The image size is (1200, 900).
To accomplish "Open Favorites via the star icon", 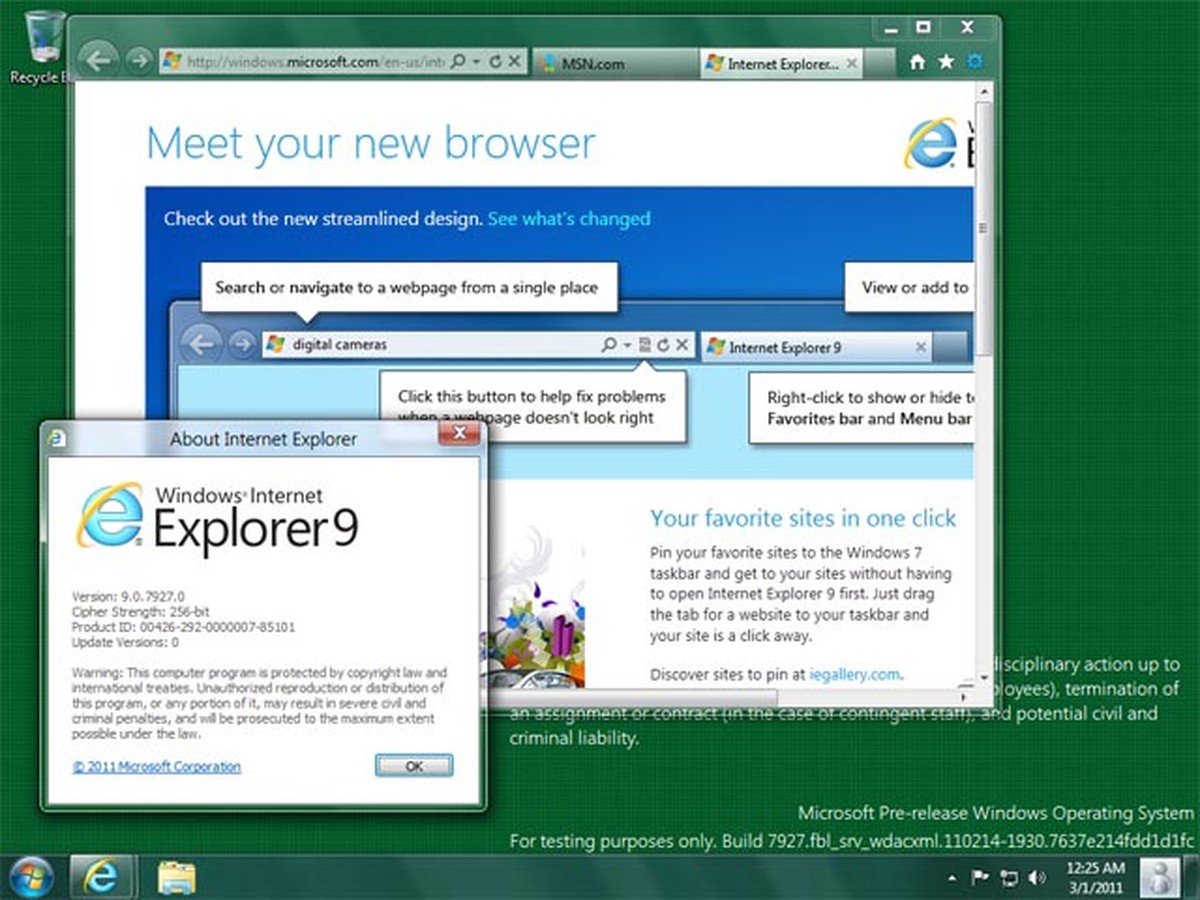I will (x=945, y=61).
